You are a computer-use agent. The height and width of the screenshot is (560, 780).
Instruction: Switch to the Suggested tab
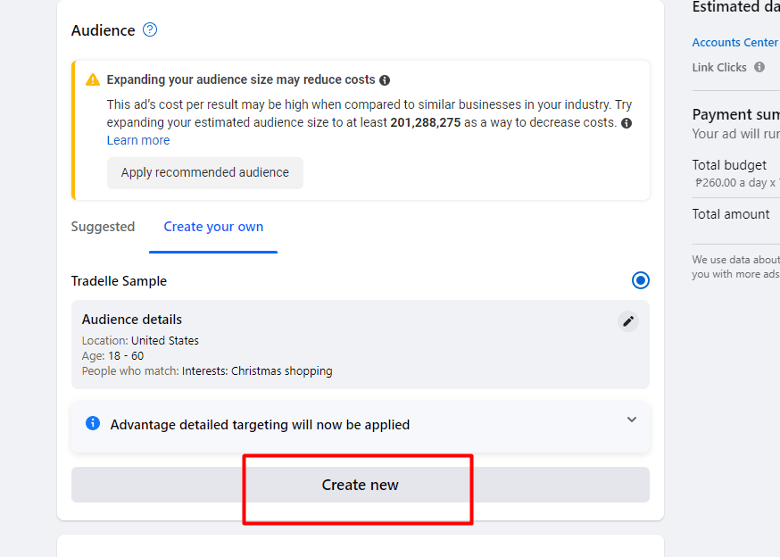click(103, 227)
